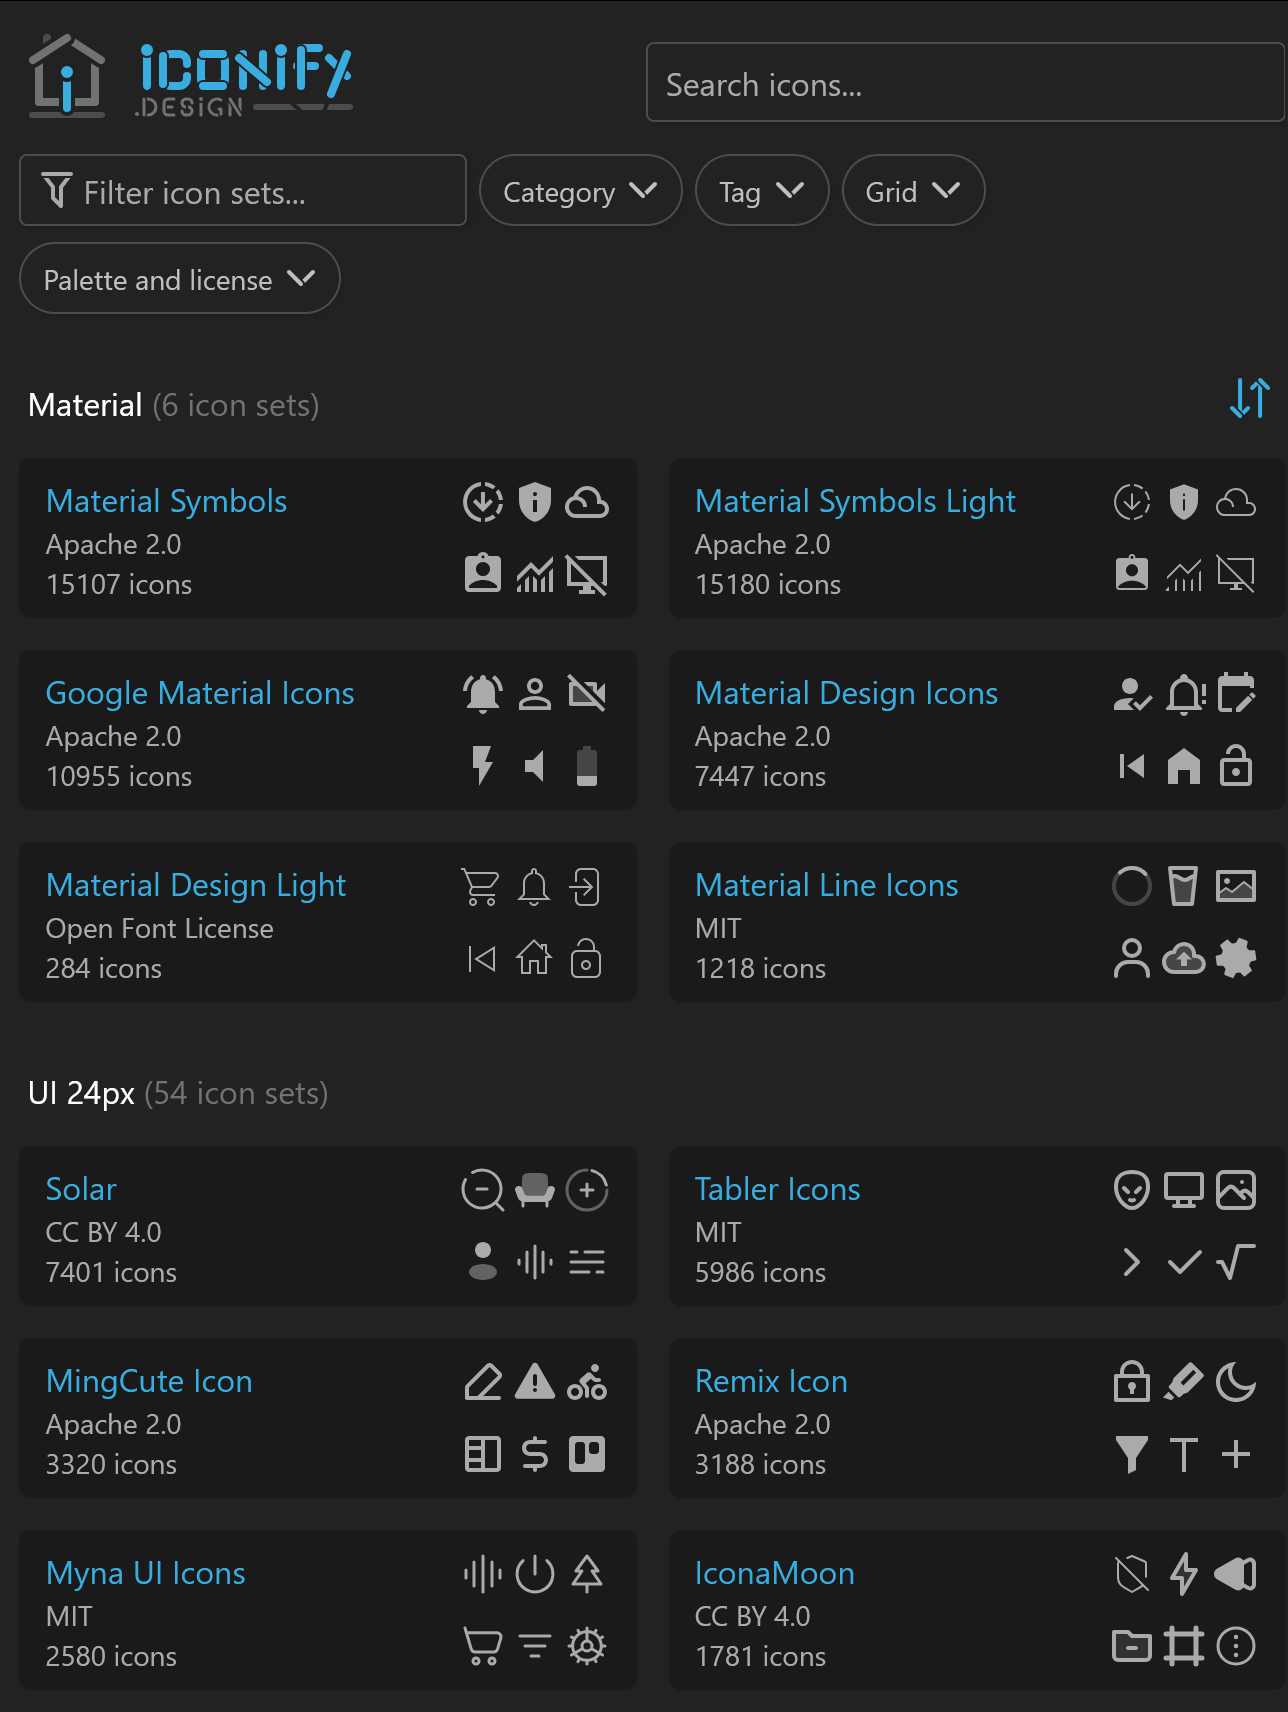
Task: Open the Palette and license dropdown
Action: (x=179, y=279)
